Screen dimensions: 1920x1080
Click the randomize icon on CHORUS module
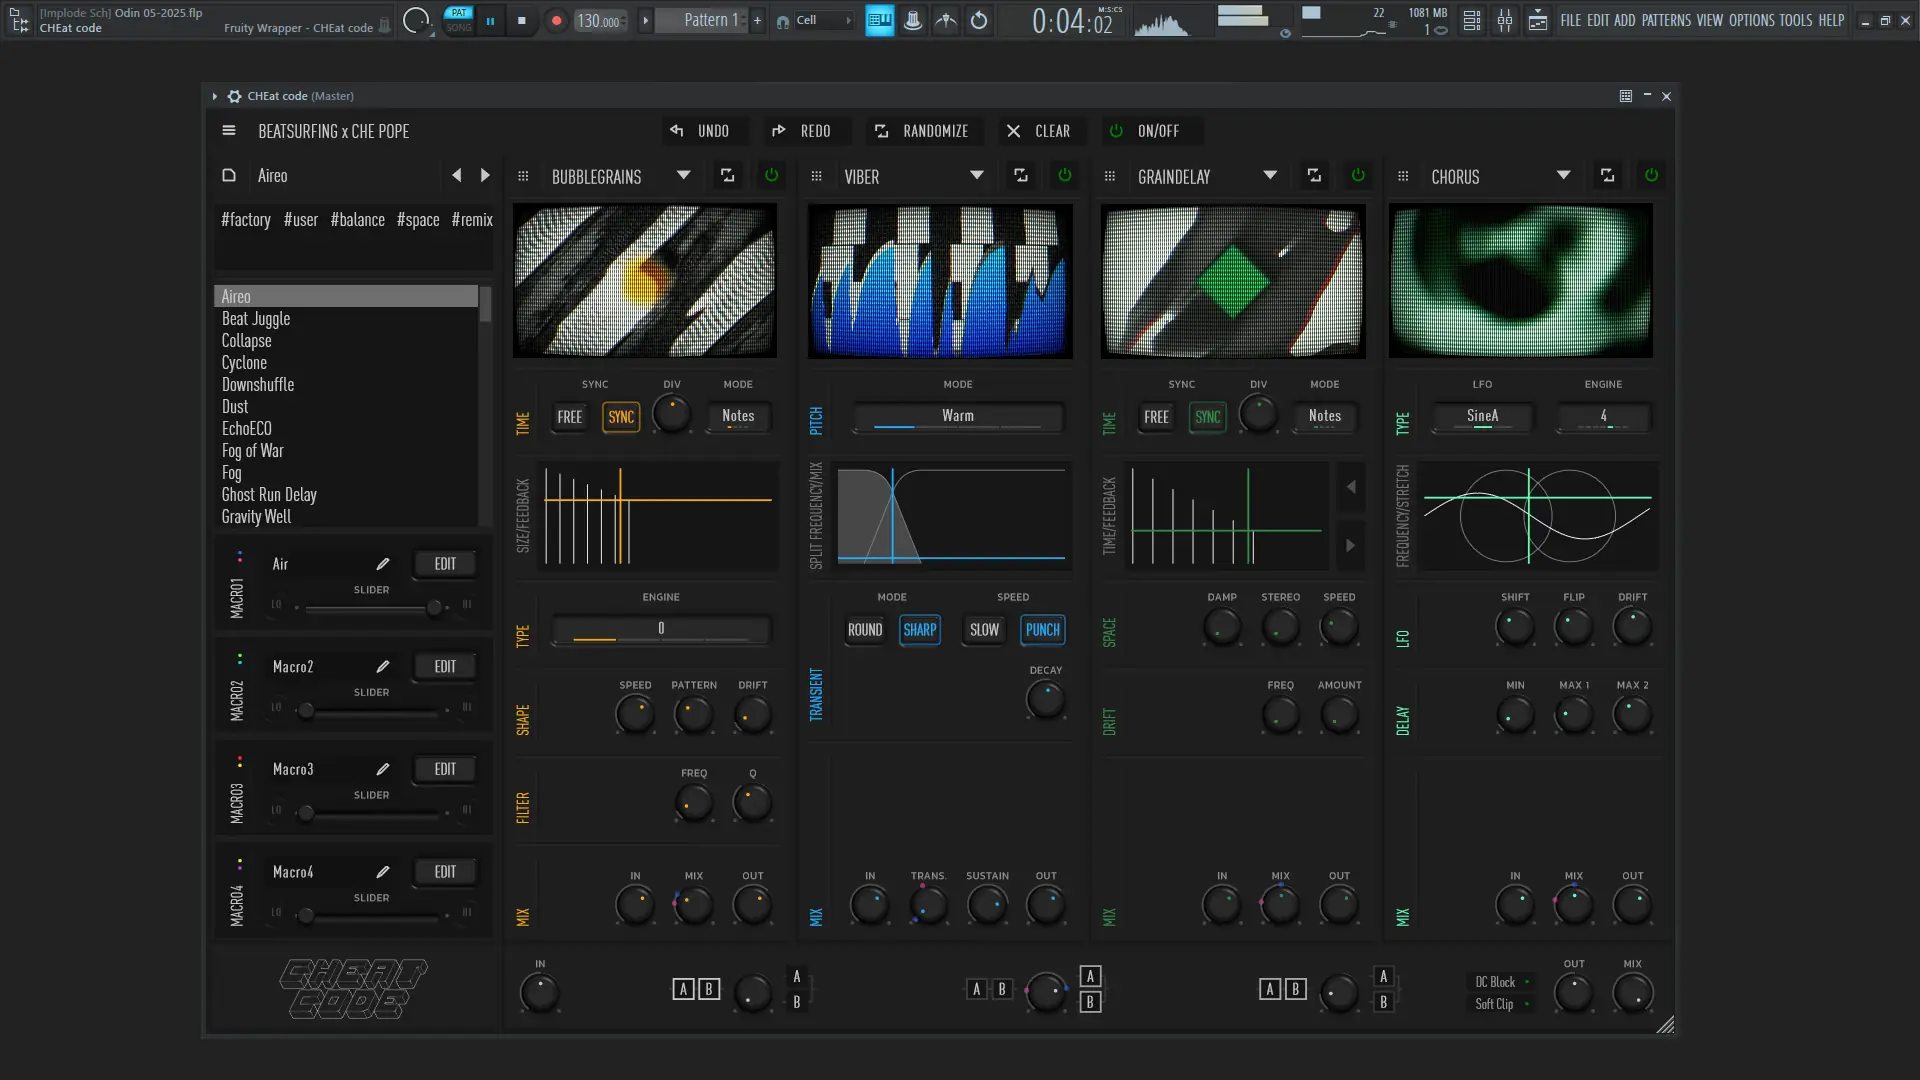[1607, 176]
